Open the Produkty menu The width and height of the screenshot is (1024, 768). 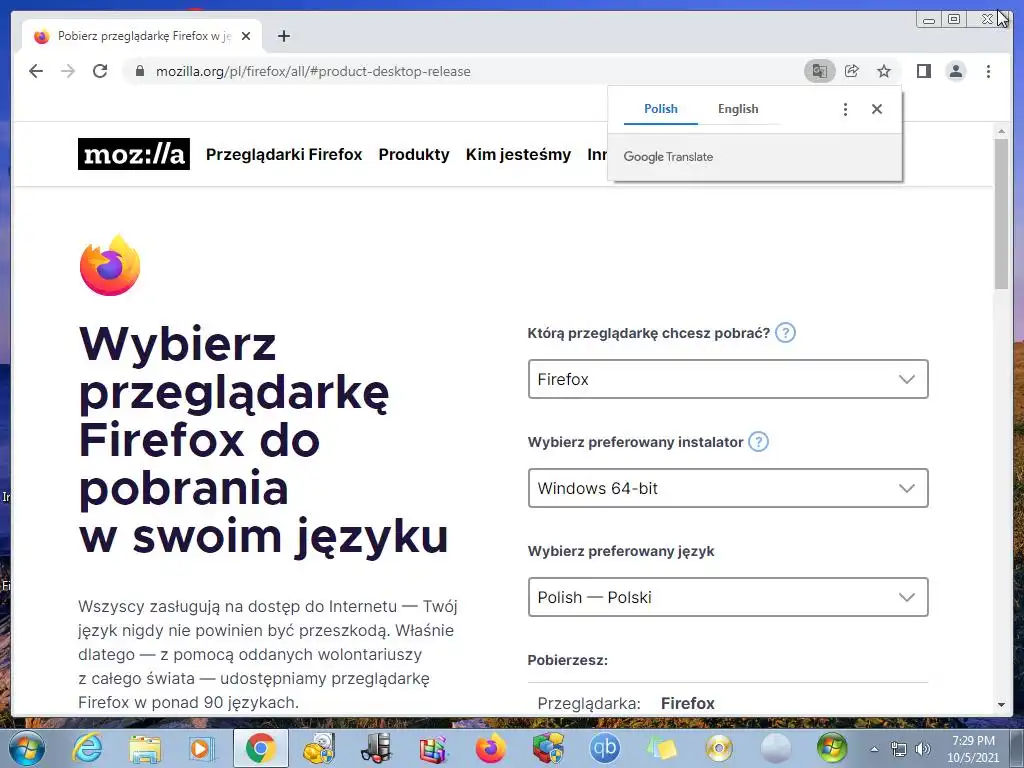coord(414,155)
